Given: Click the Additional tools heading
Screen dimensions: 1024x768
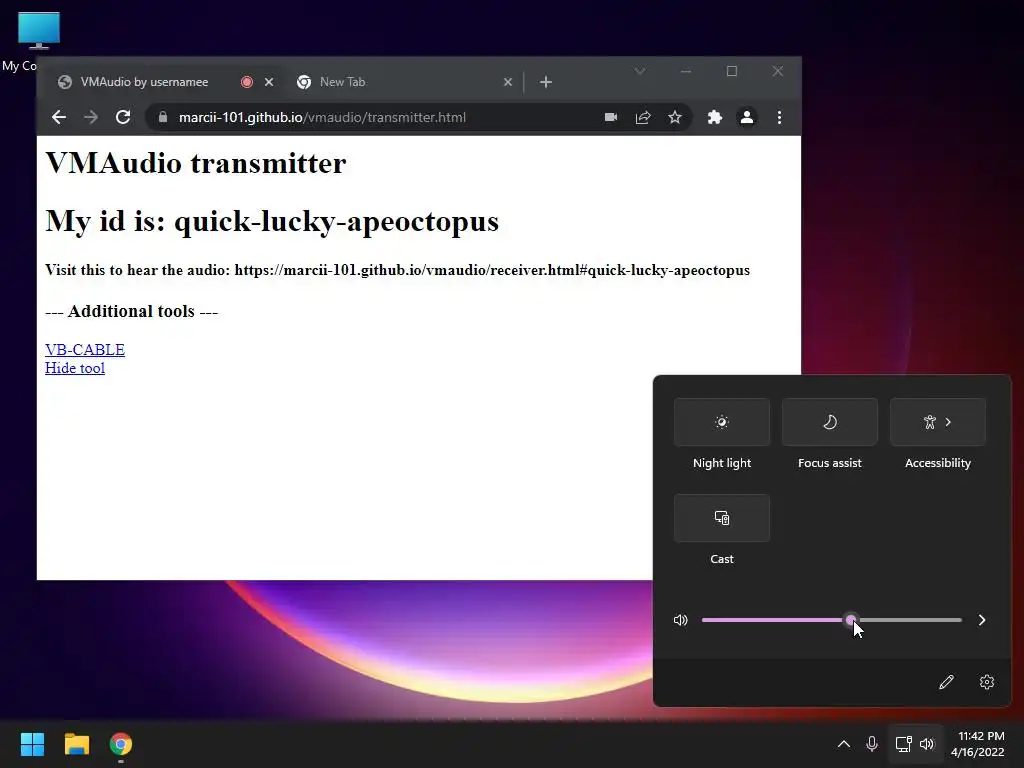Looking at the screenshot, I should coord(131,312).
